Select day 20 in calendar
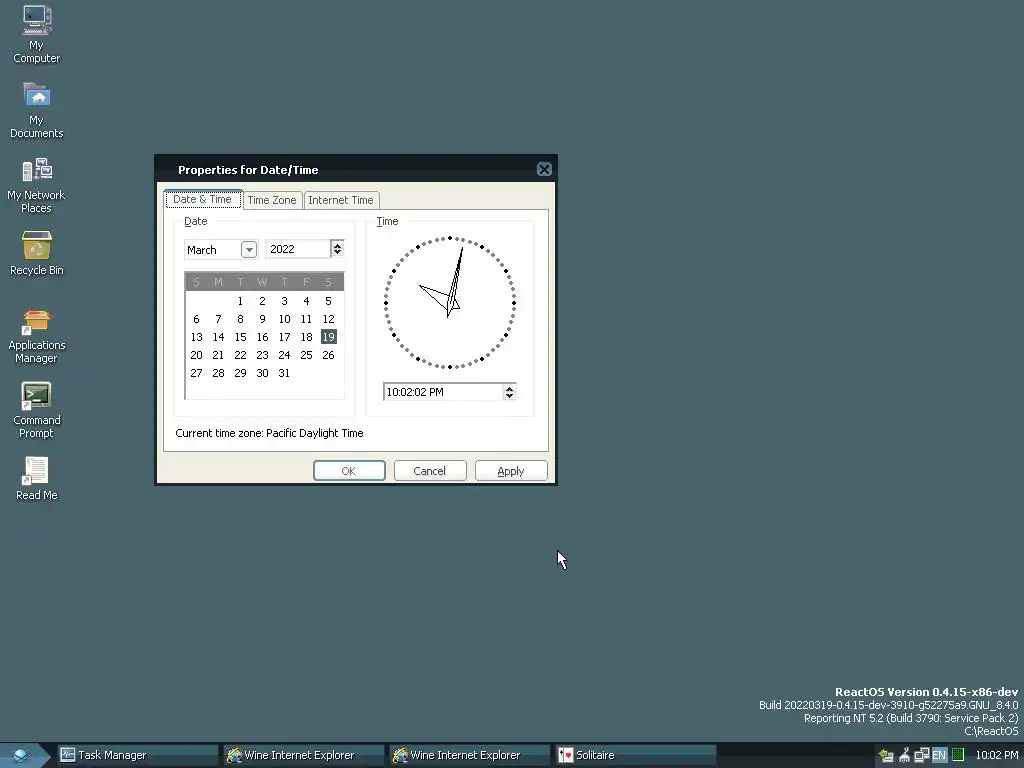1024x768 pixels. click(x=197, y=355)
